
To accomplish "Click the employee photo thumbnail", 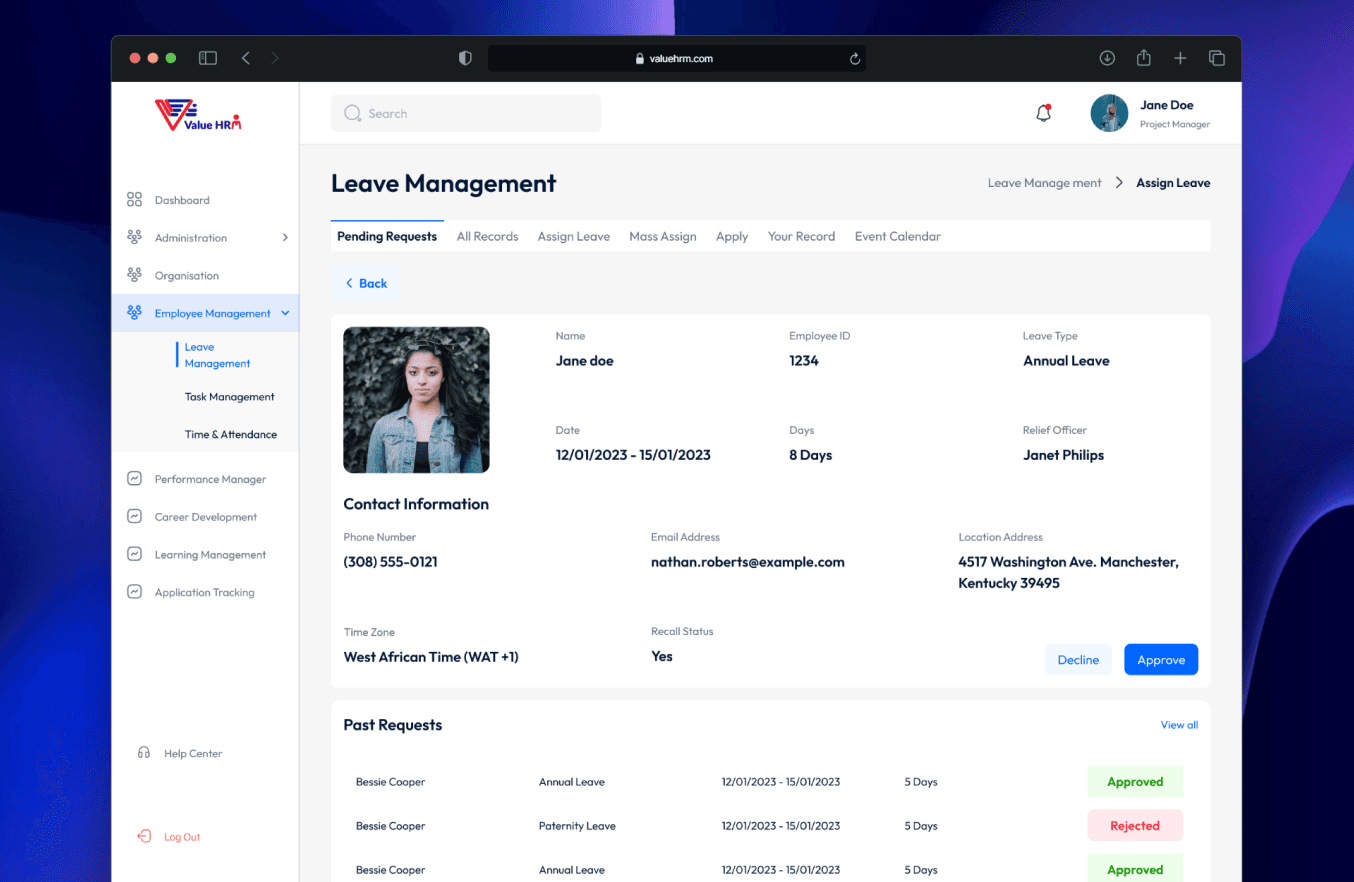I will (x=416, y=400).
